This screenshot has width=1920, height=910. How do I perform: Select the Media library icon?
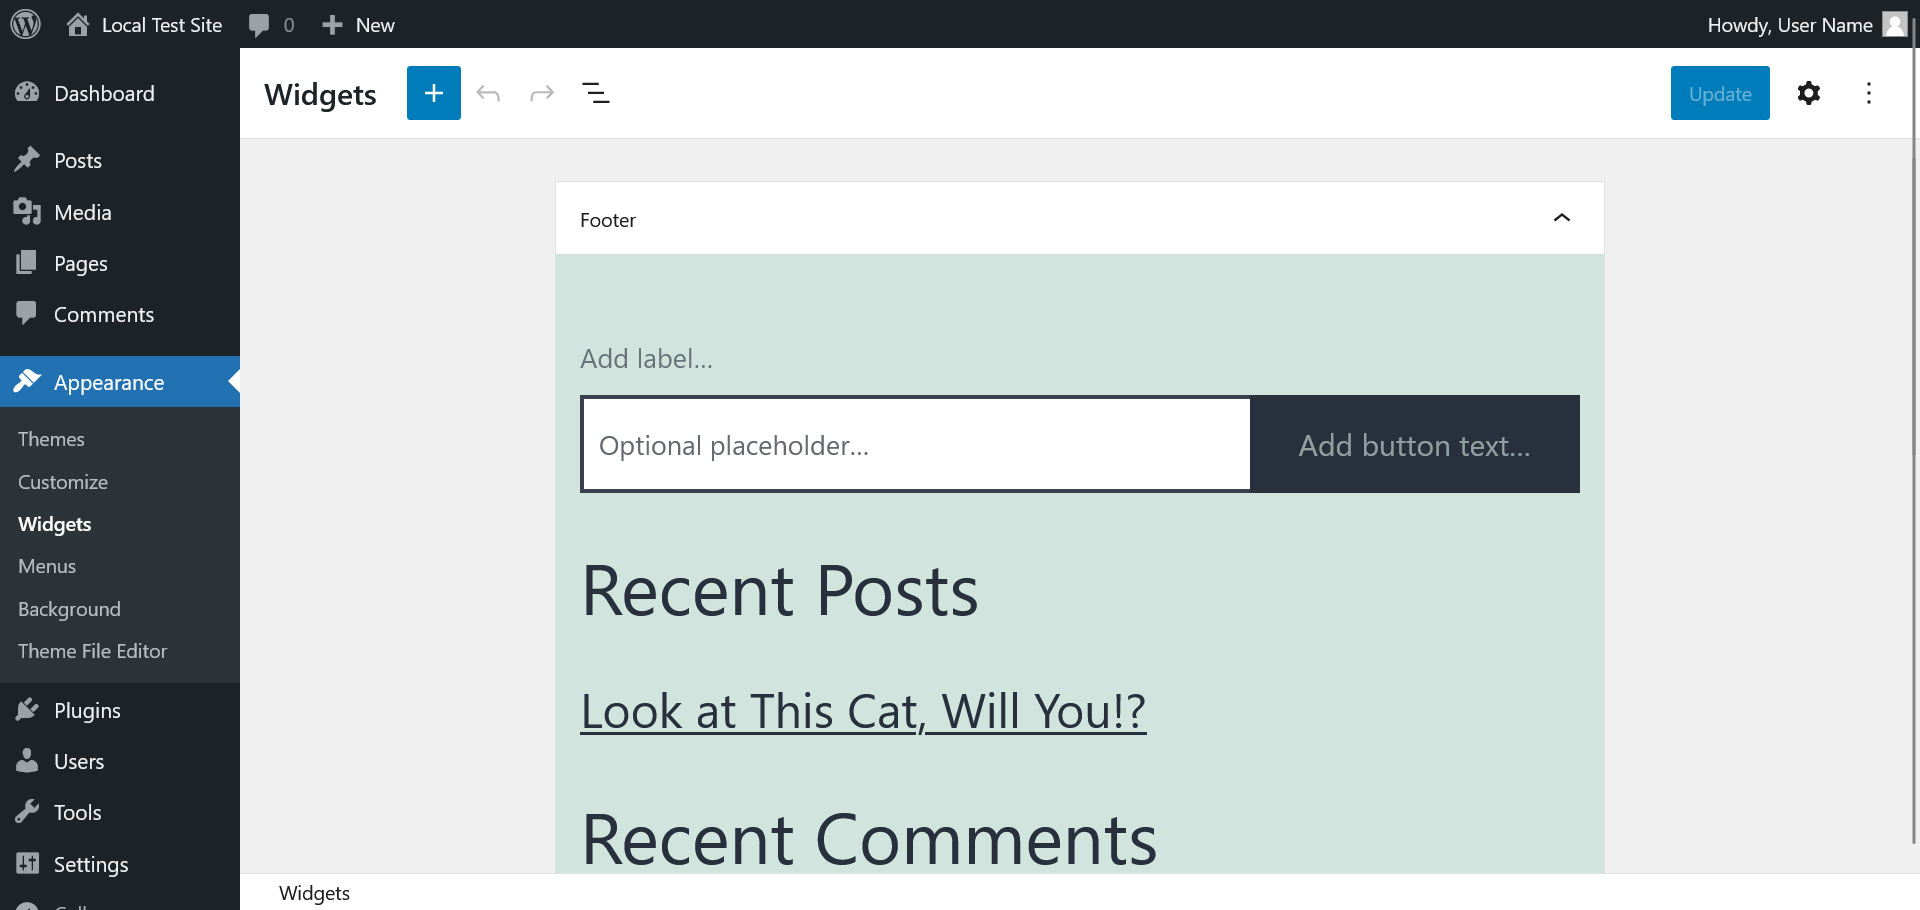[x=28, y=211]
